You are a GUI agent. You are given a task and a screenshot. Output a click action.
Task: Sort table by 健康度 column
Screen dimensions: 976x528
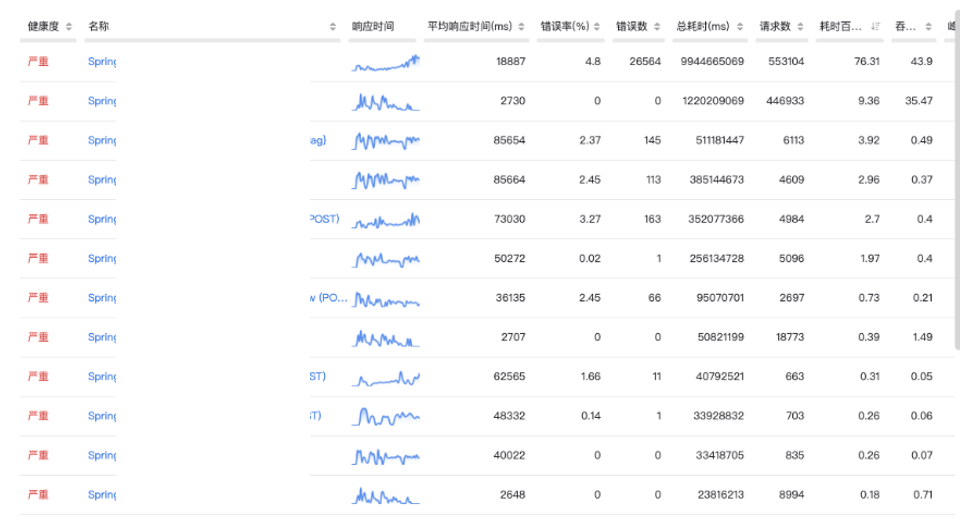[69, 27]
